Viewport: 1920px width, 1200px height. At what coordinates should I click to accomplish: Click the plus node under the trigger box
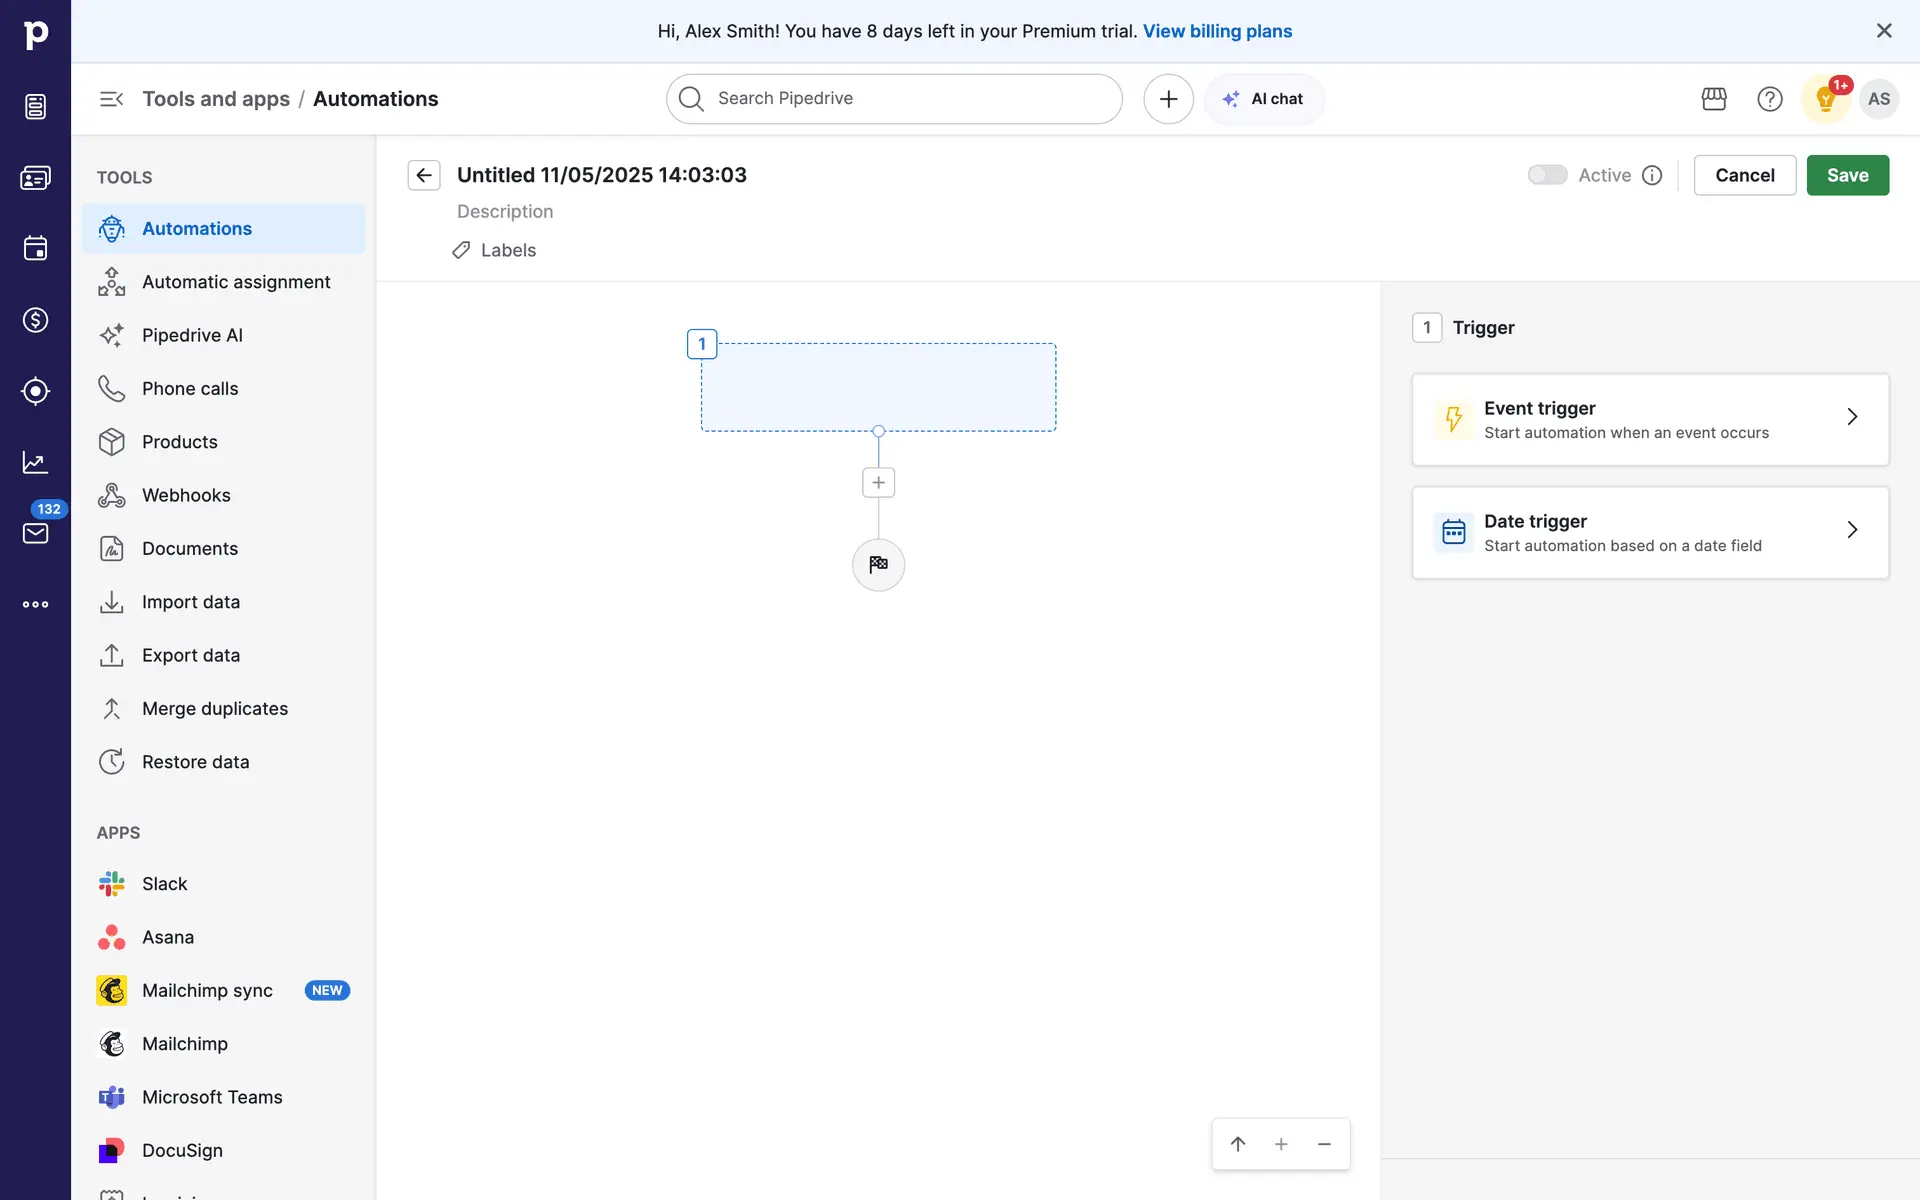point(878,483)
